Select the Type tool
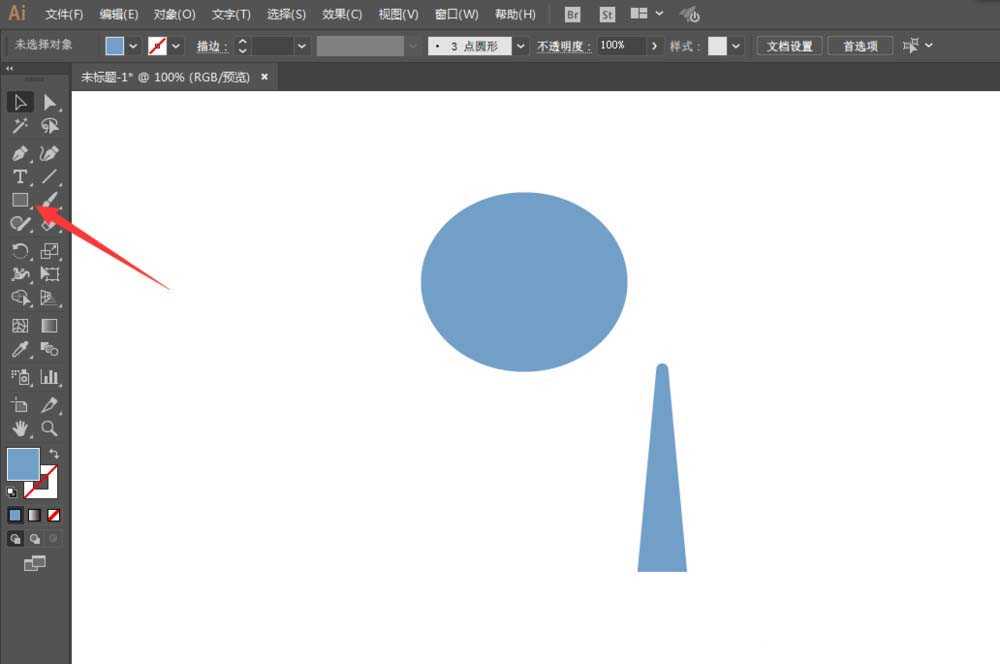The image size is (1000, 664). coord(20,177)
